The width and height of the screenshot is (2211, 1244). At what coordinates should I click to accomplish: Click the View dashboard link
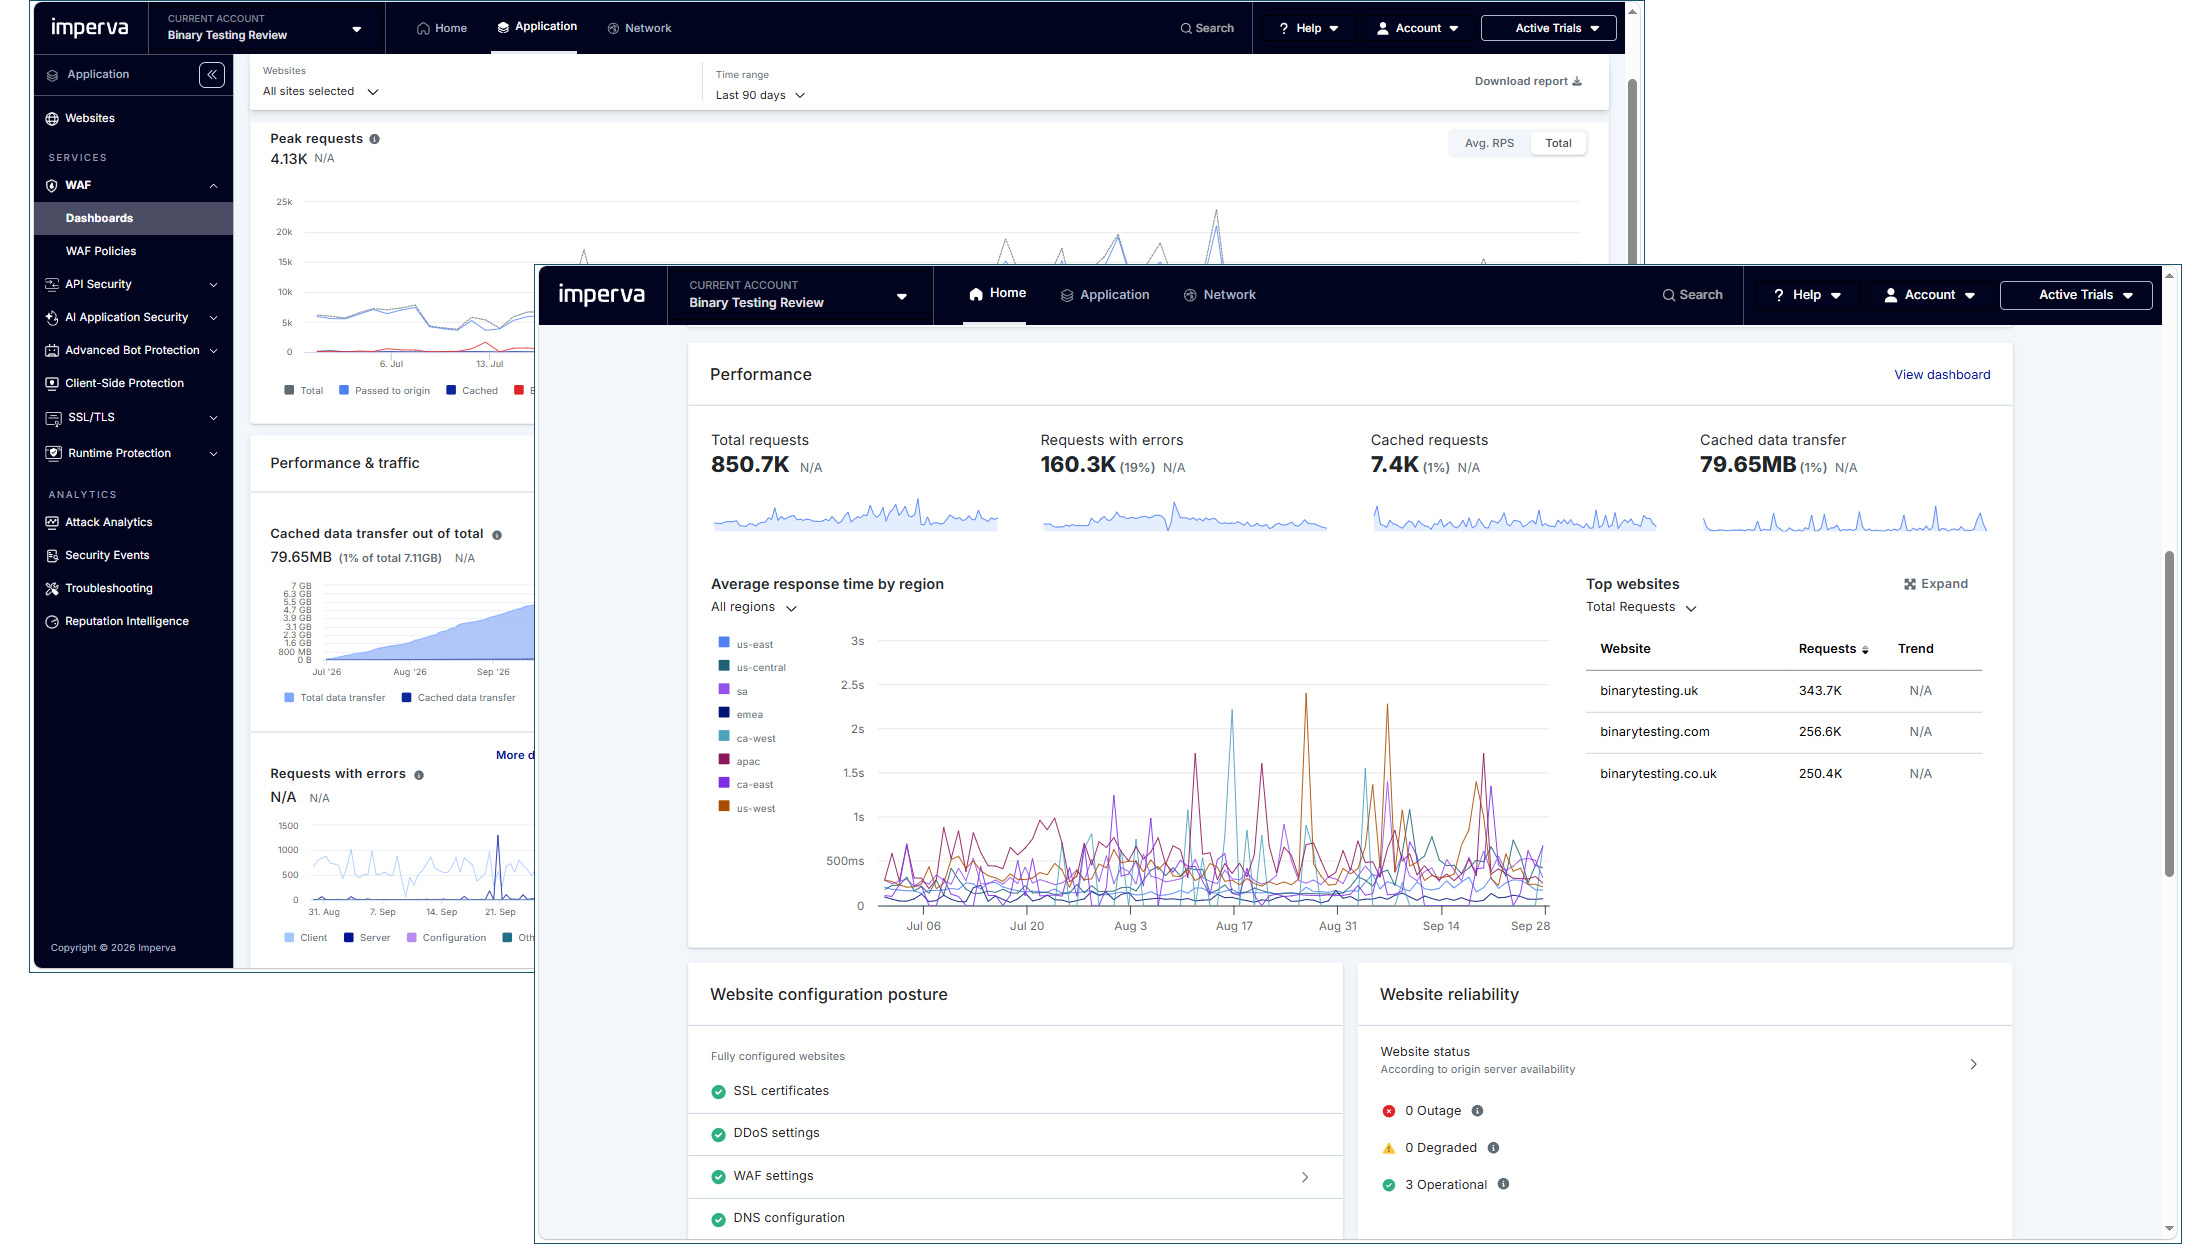pyautogui.click(x=1942, y=375)
